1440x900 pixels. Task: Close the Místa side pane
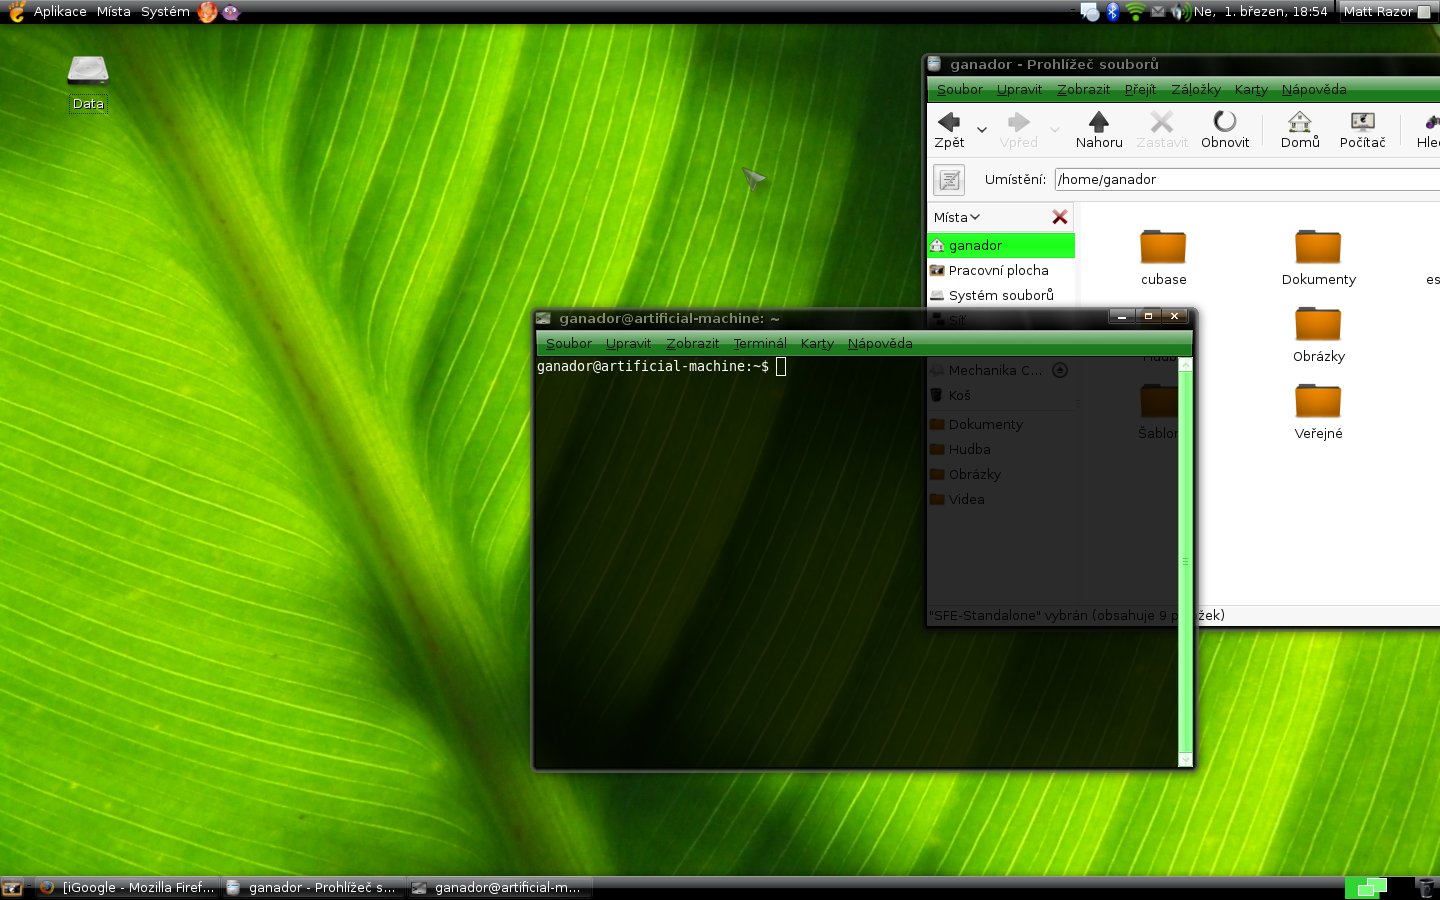click(1060, 217)
